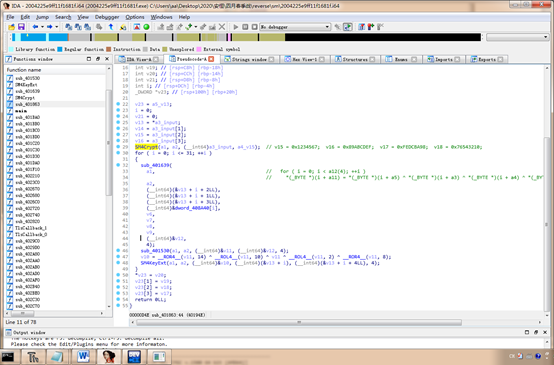Open the Options menu
The height and width of the screenshot is (365, 554).
[x=135, y=17]
